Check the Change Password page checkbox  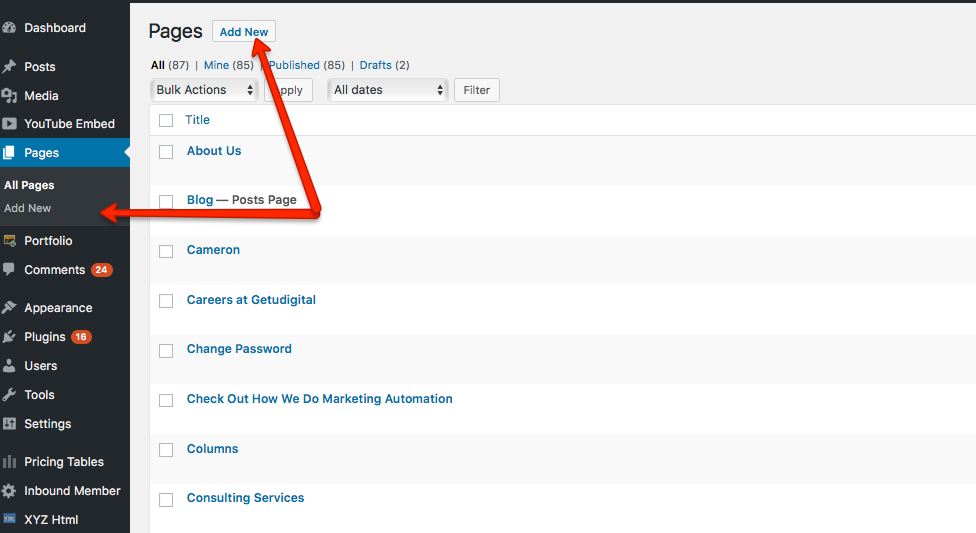coord(166,351)
